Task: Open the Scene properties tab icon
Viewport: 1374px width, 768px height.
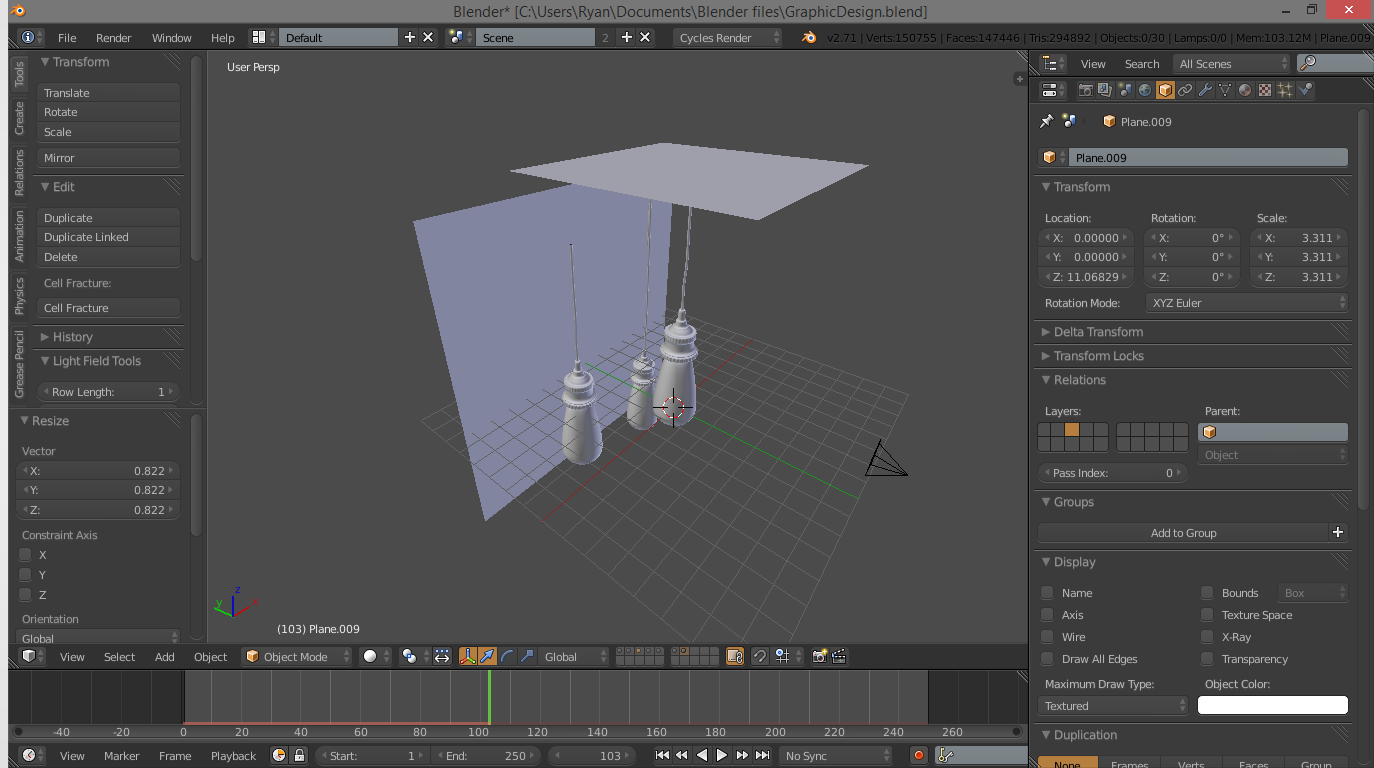Action: (1125, 90)
